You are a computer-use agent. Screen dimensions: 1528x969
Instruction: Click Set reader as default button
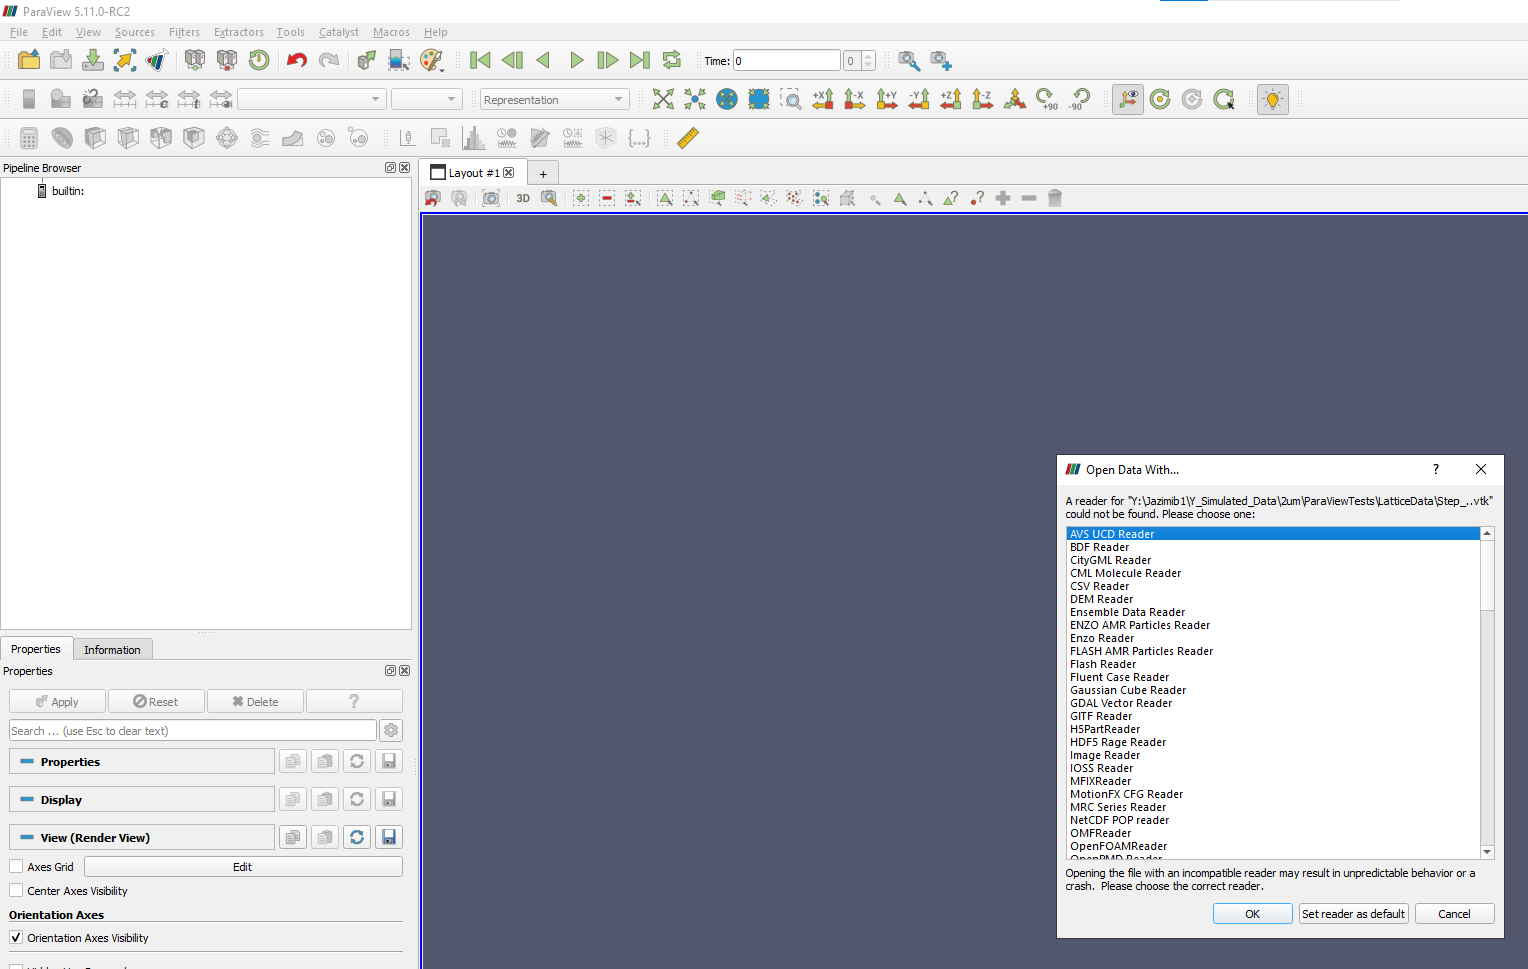[x=1354, y=914]
